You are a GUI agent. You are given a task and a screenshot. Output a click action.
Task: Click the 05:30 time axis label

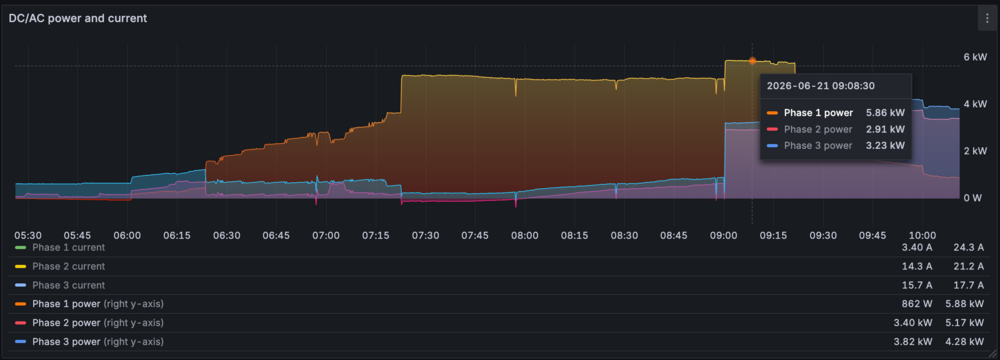27,236
